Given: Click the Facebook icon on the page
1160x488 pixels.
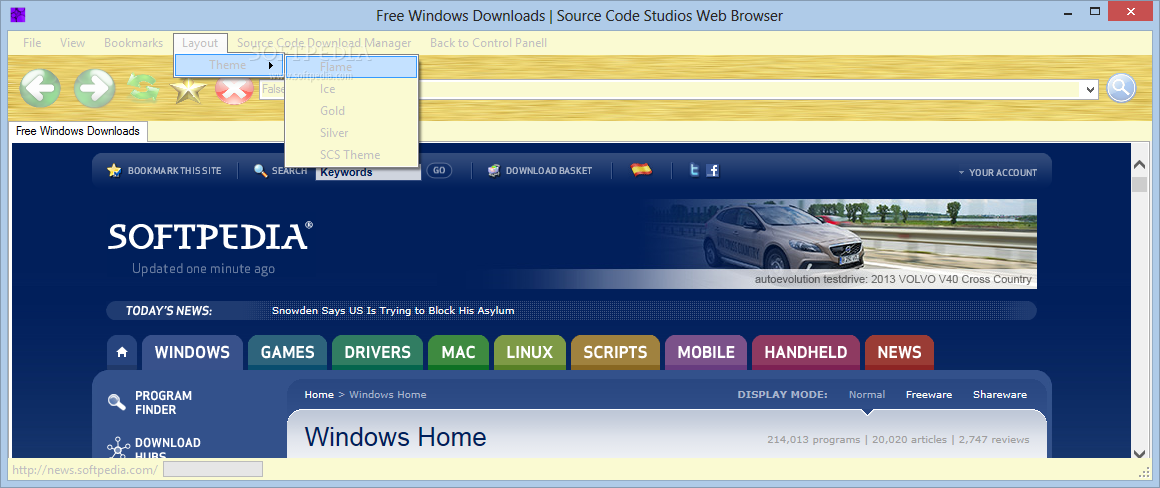Looking at the screenshot, I should (x=712, y=170).
